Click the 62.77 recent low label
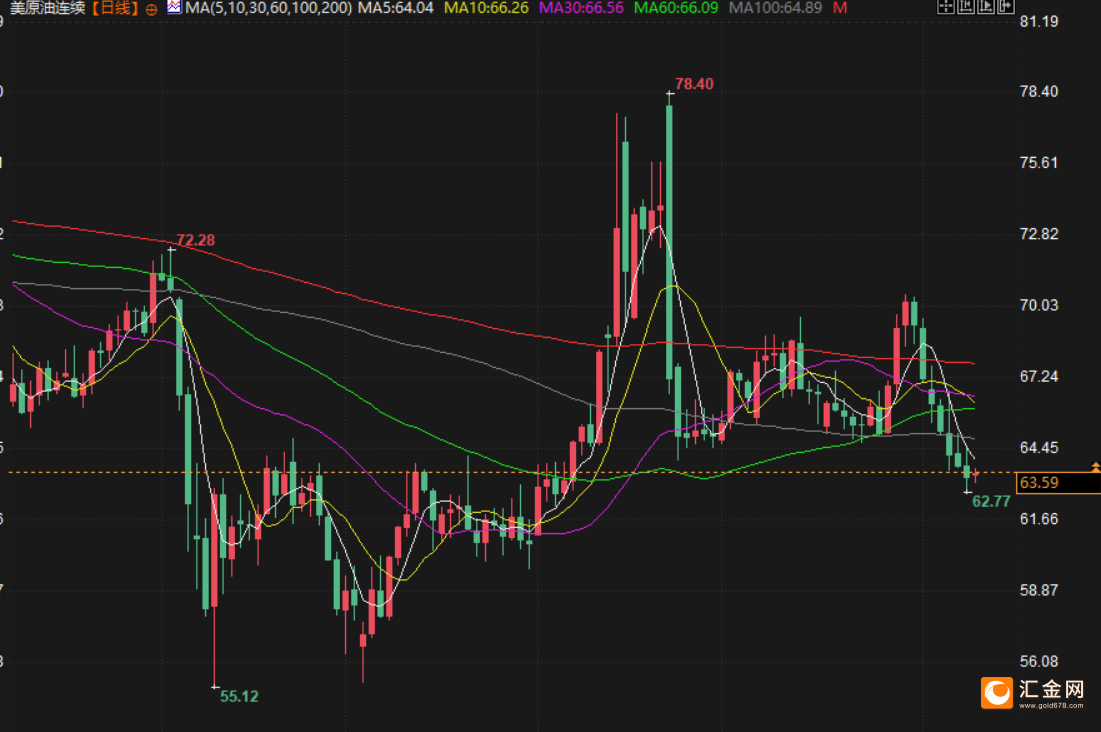Viewport: 1101px width, 732px height. [991, 501]
